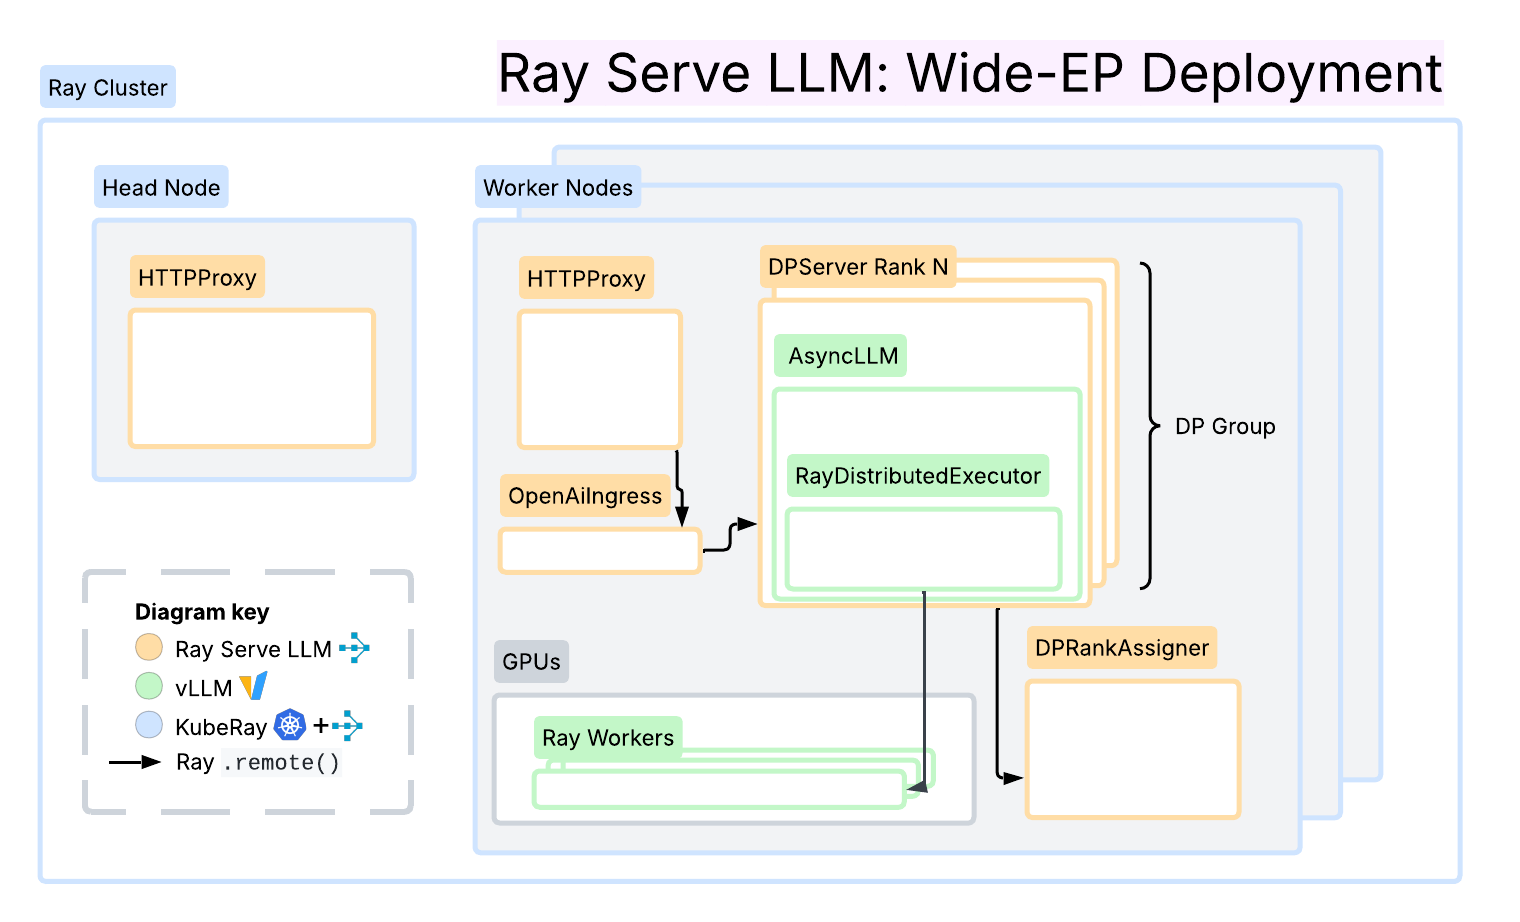Image resolution: width=1520 pixels, height=922 pixels.
Task: Click the green vLLM color circle
Action: [149, 687]
